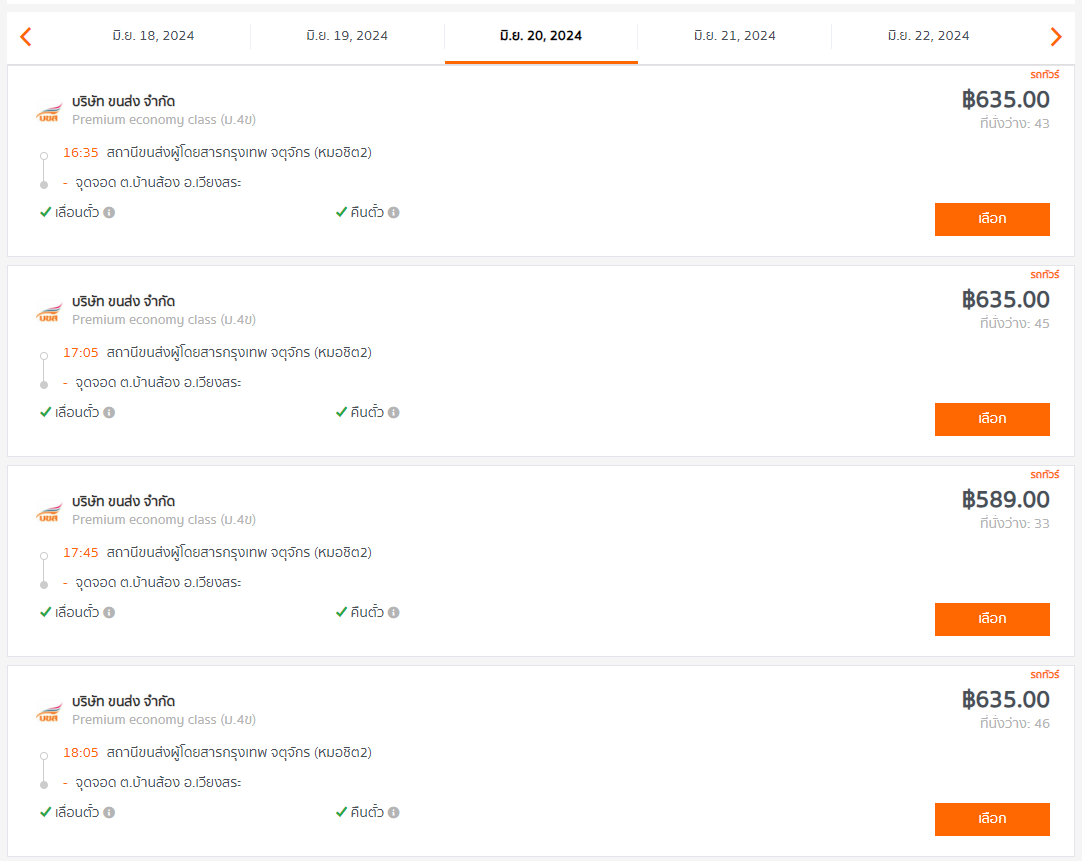Click จุดจอด ต.บ้านส้อง stop on 17:05 trip
This screenshot has height=861, width=1082.
(158, 383)
